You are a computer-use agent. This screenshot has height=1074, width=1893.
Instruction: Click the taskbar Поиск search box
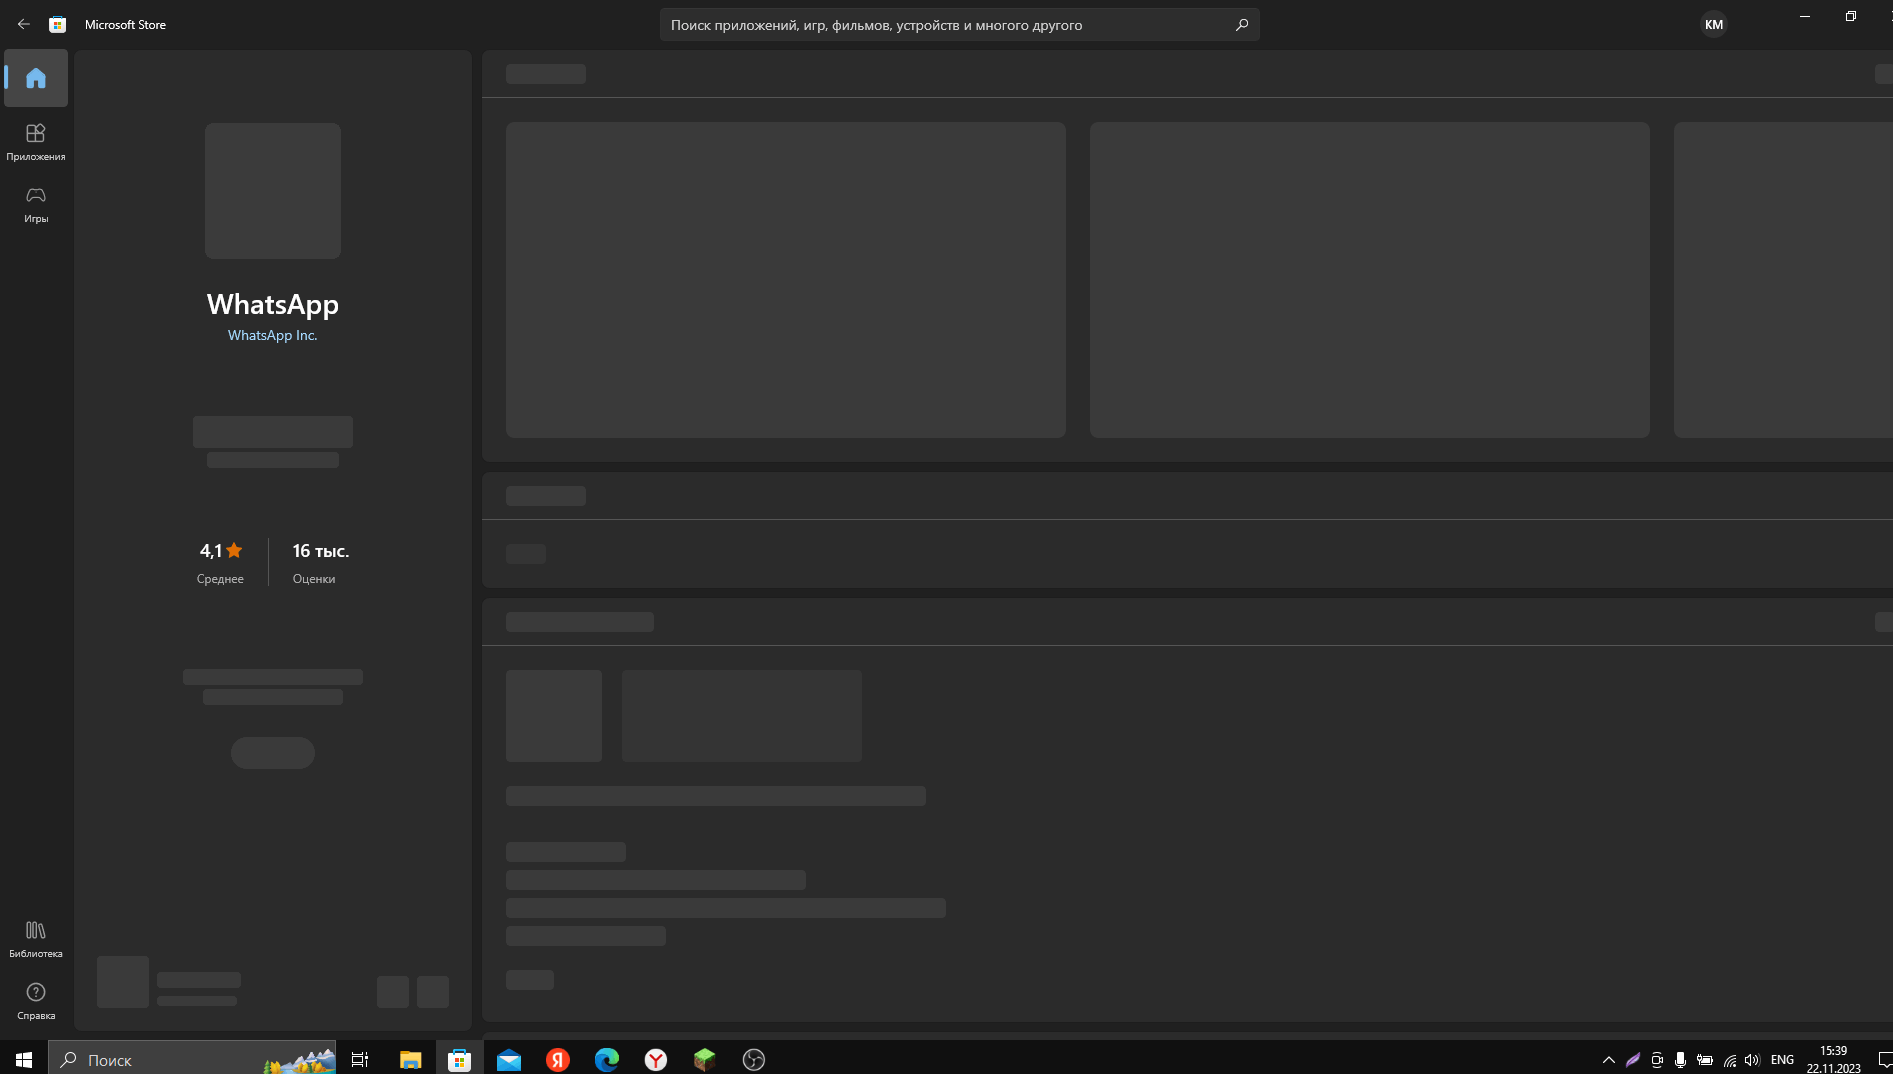pos(192,1059)
